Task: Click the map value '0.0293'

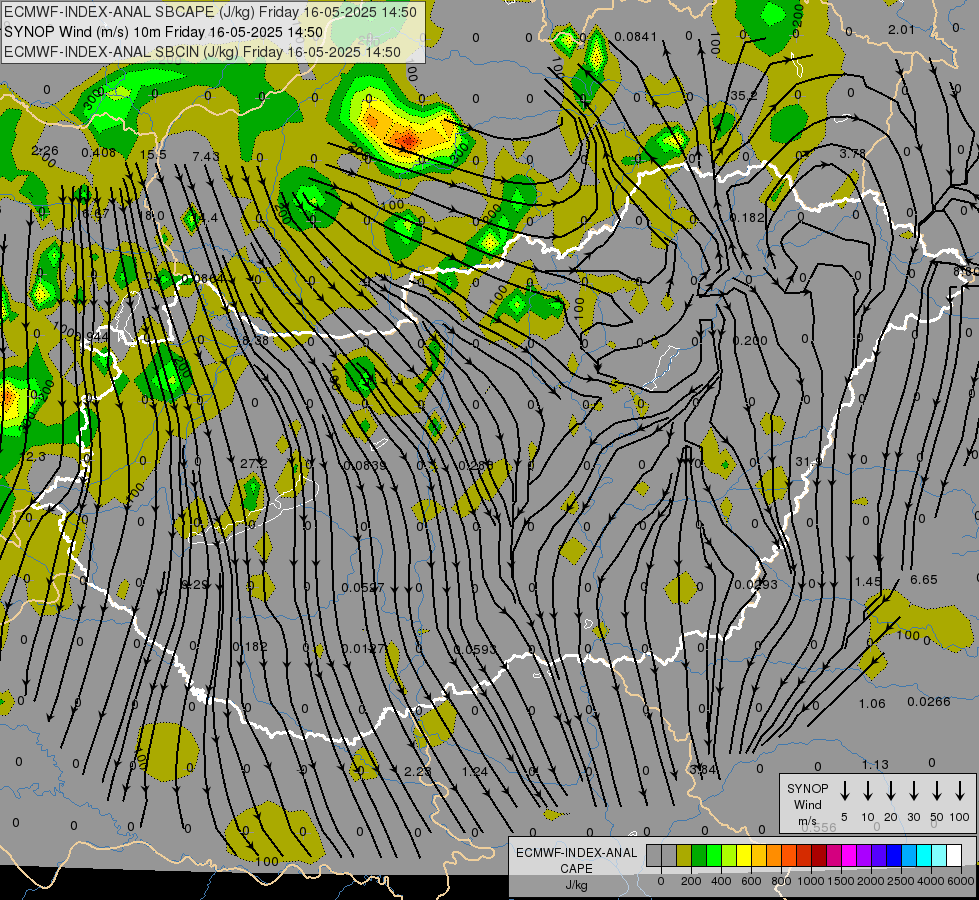Action: tap(755, 585)
